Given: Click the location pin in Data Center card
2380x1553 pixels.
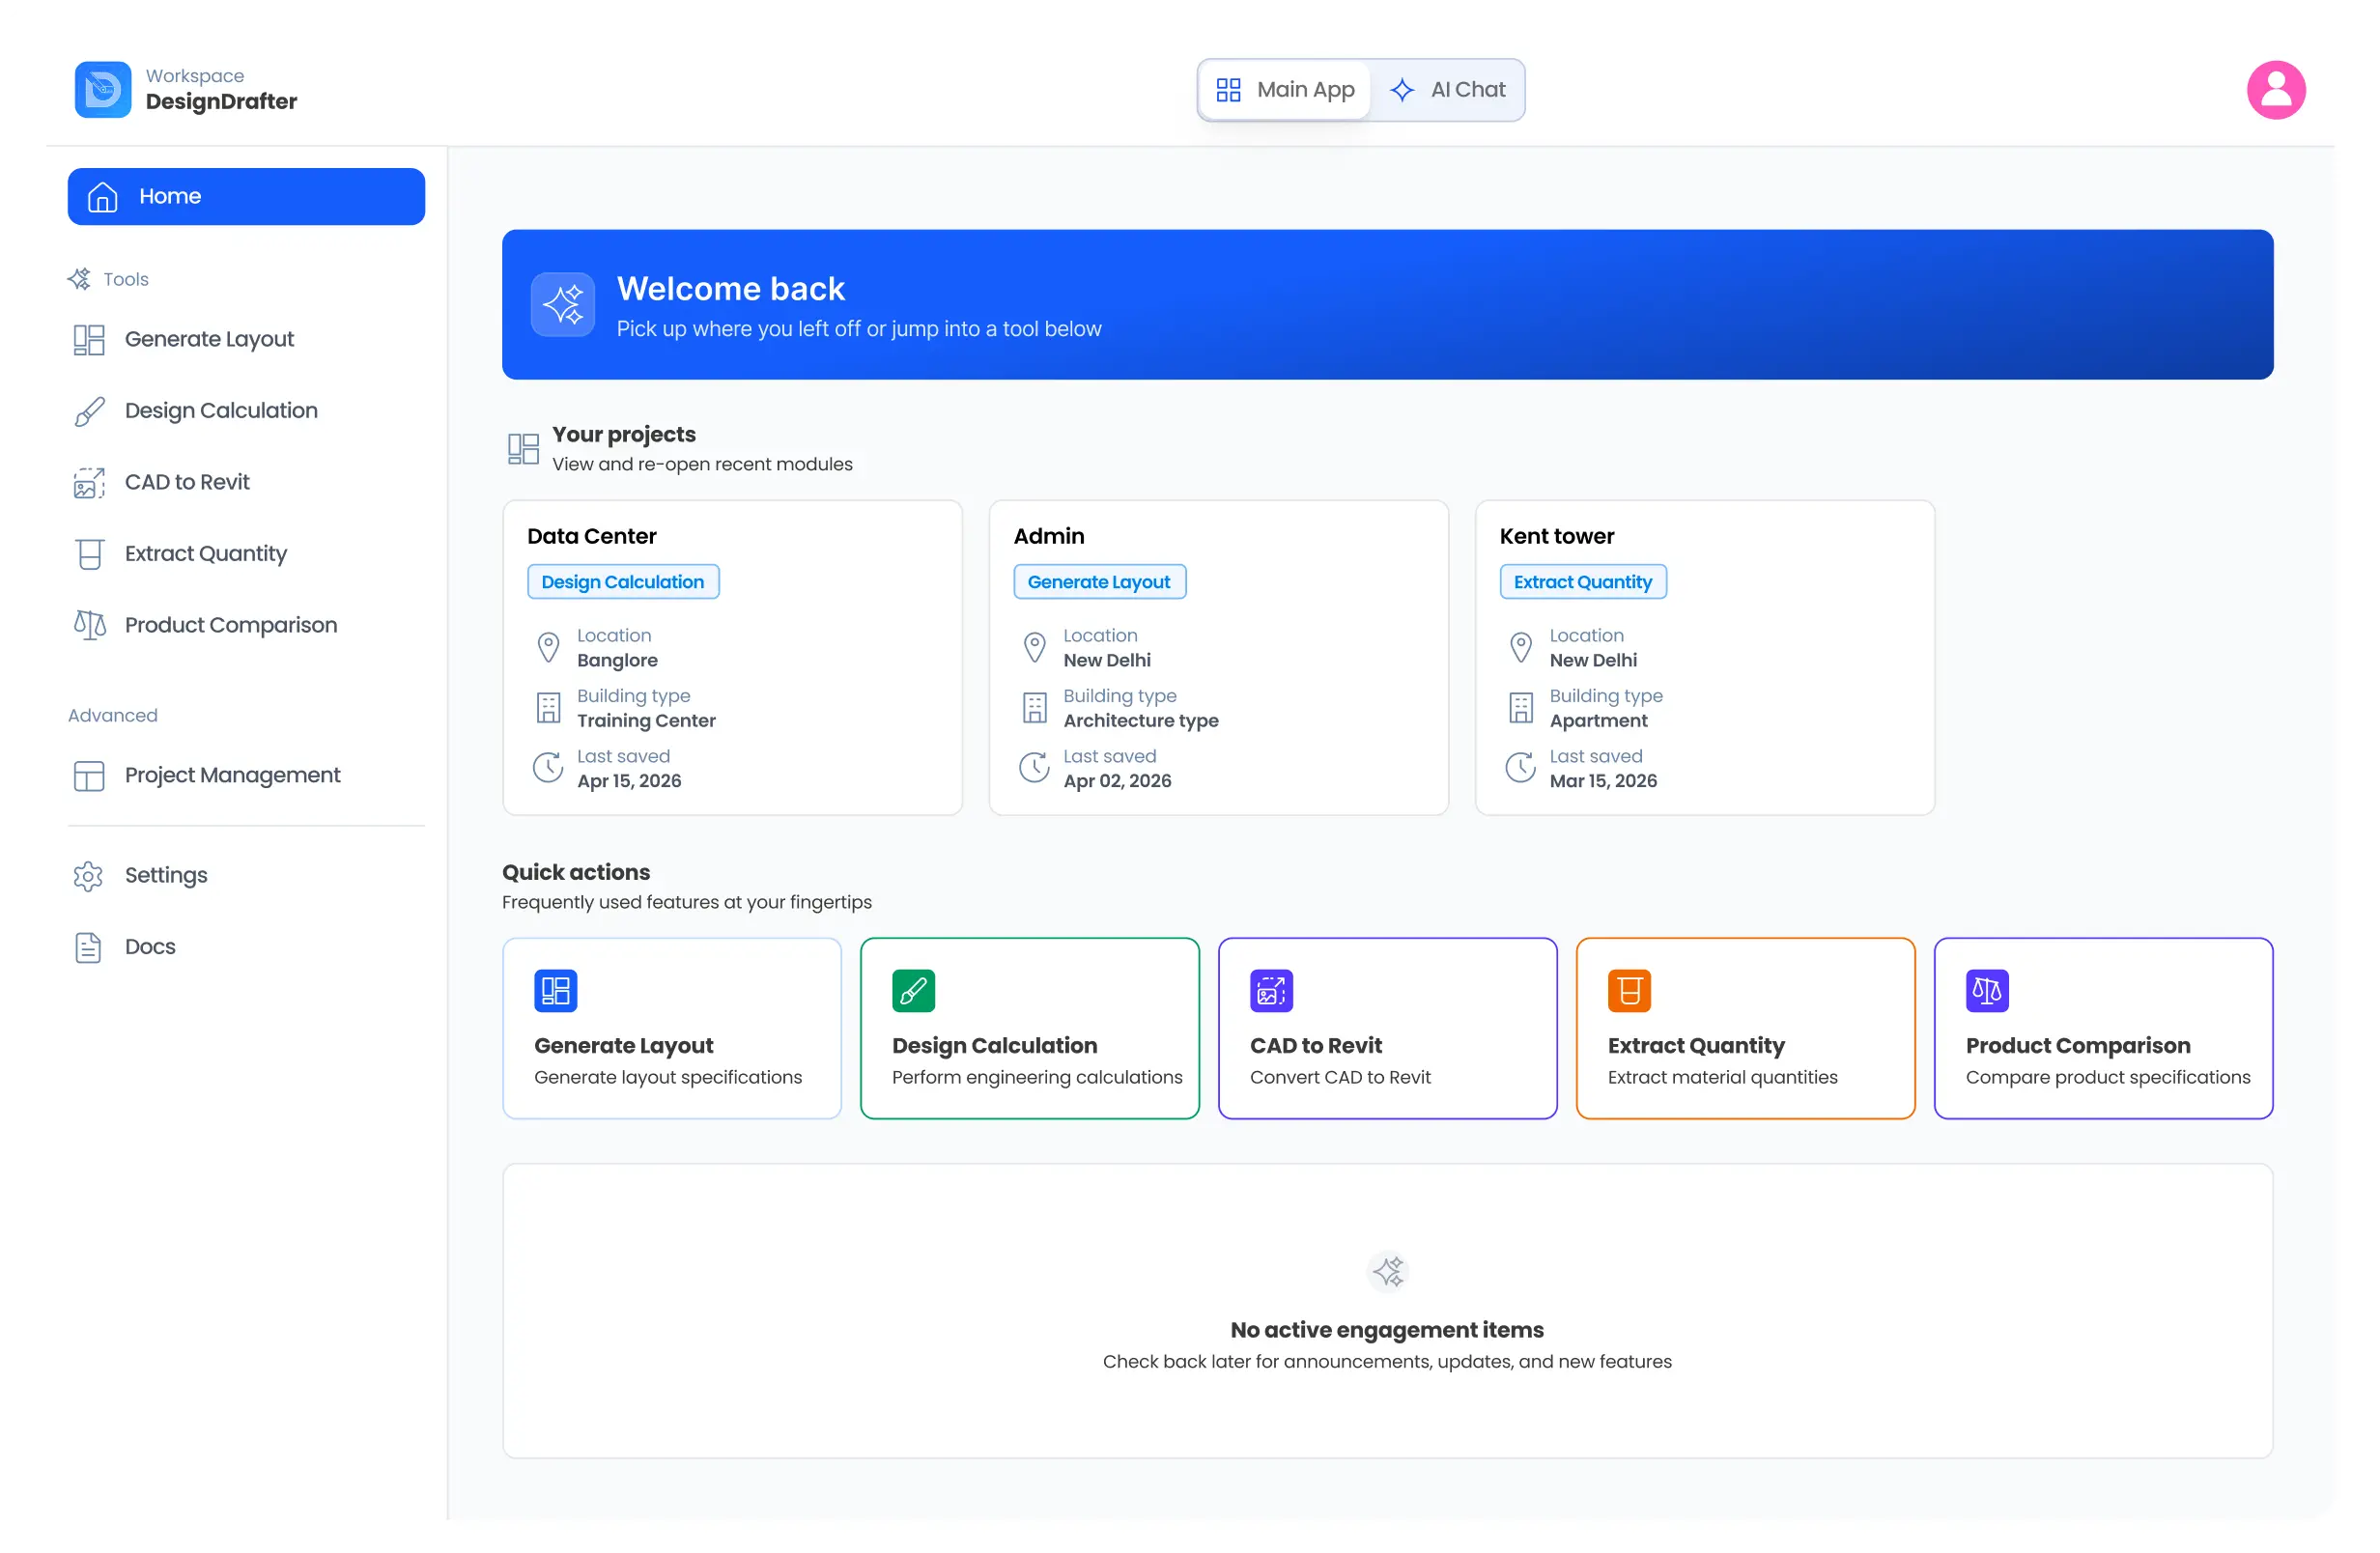Looking at the screenshot, I should click(x=548, y=648).
